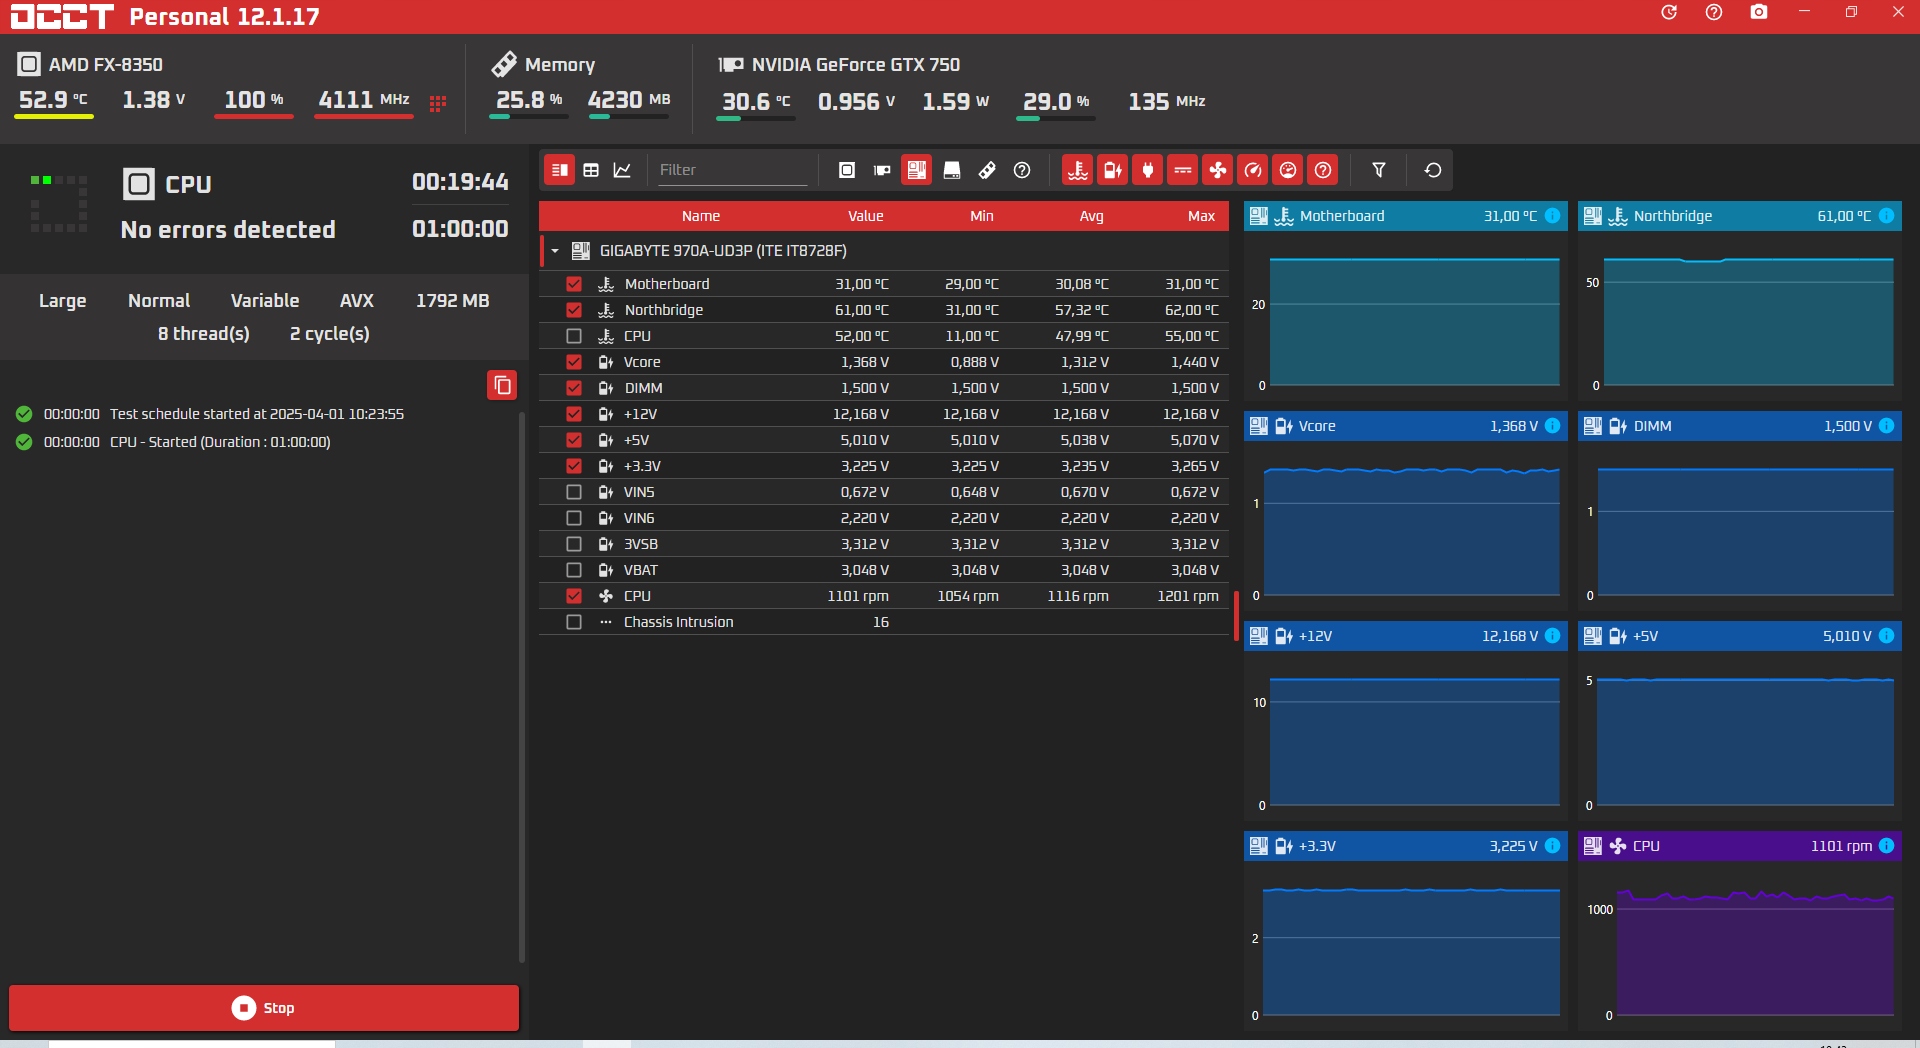
Task: Toggle the graphics card hardware filter icon
Action: [x=882, y=170]
